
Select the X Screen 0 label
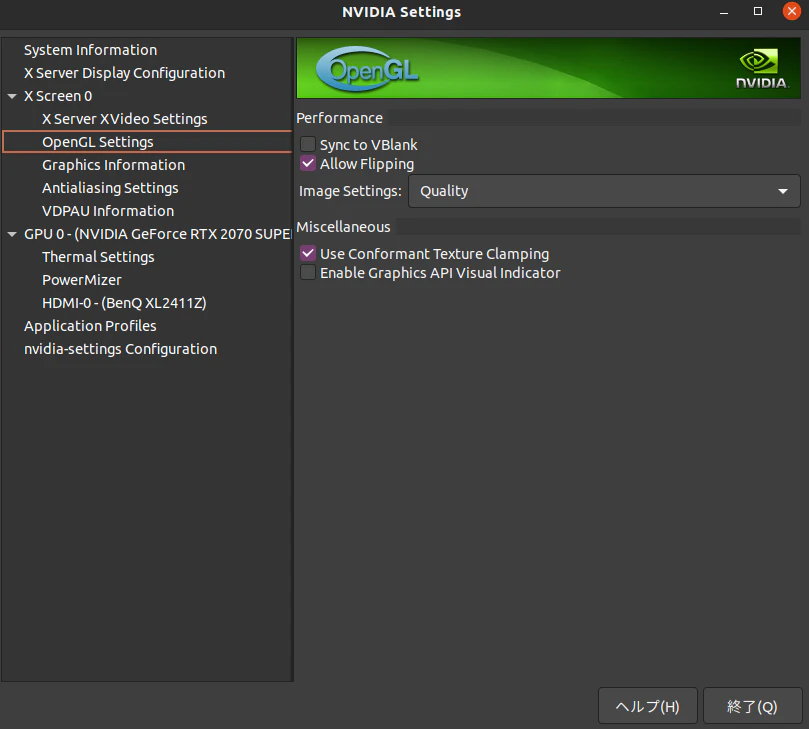(x=58, y=96)
